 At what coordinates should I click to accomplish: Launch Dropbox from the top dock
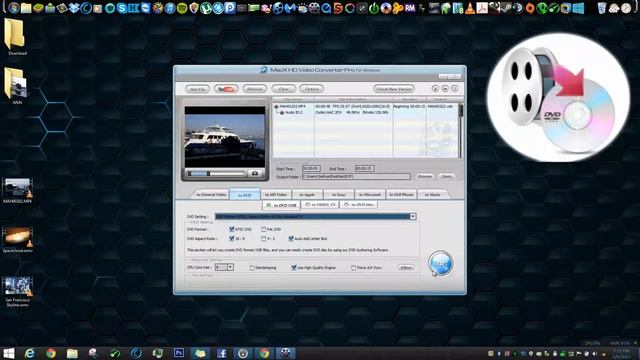point(74,8)
